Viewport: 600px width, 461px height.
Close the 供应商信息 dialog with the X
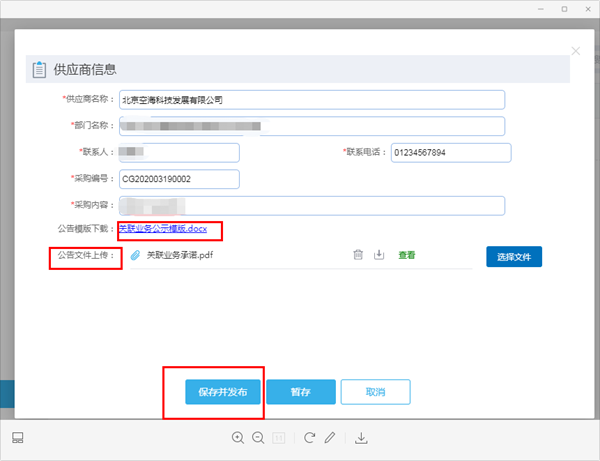click(x=575, y=51)
